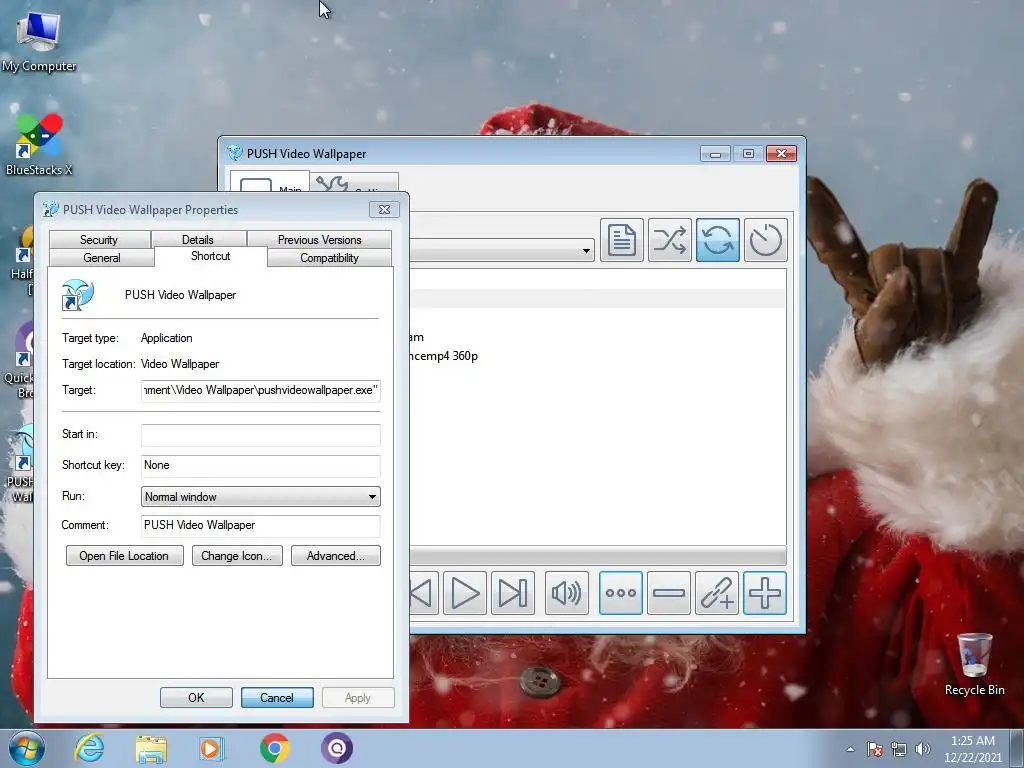This screenshot has width=1024, height=768.
Task: Open the purple Quick browser taskbar icon
Action: click(336, 748)
